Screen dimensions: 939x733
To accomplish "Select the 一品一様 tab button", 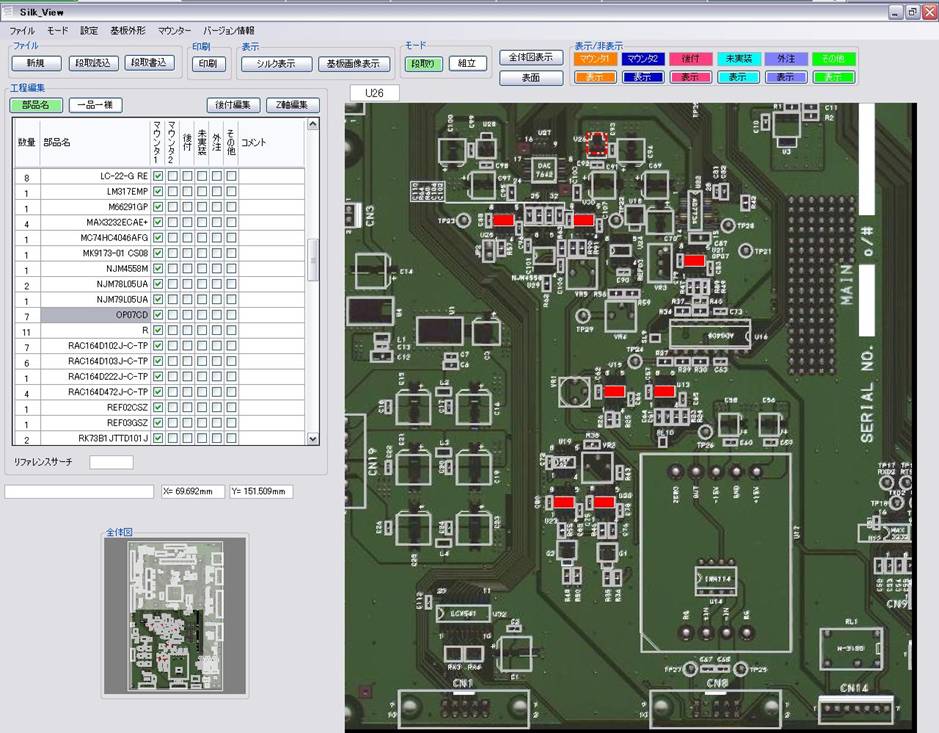I will click(x=95, y=105).
